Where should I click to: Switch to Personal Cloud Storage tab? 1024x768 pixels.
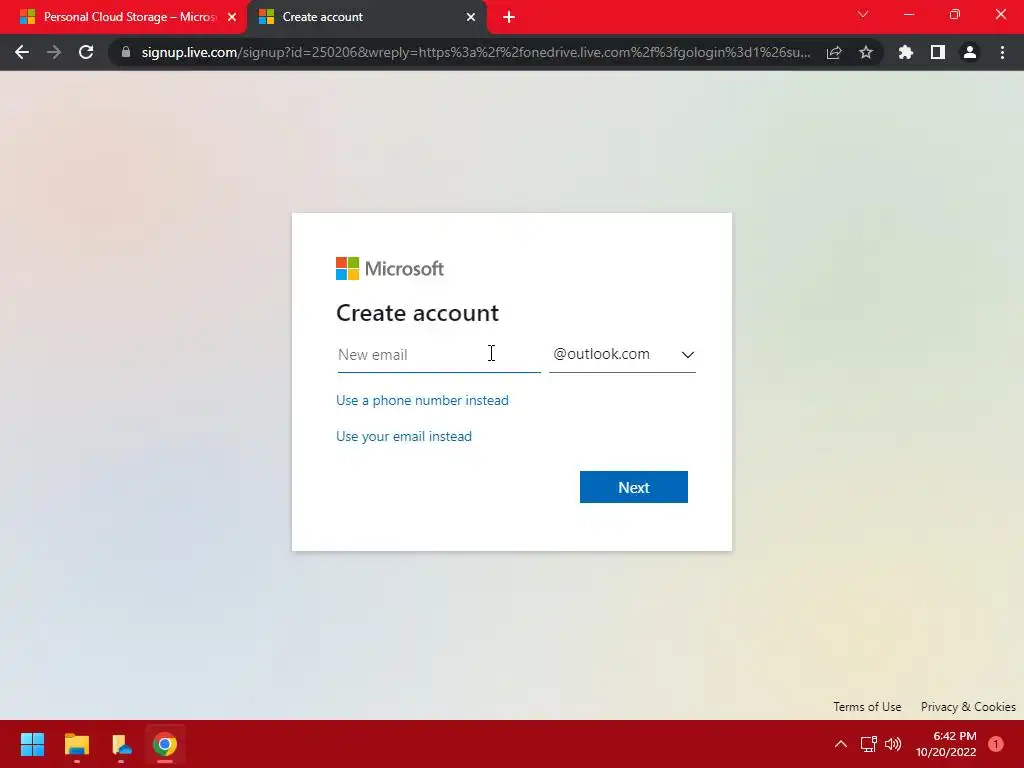(123, 17)
